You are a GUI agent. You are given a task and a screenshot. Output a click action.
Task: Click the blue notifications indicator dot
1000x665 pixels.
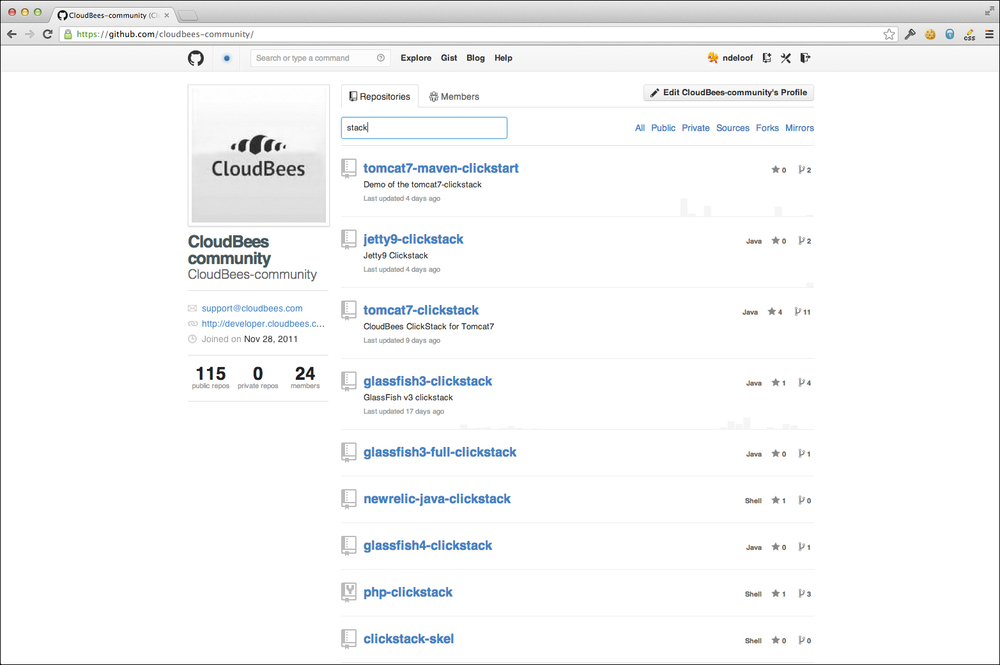click(227, 58)
